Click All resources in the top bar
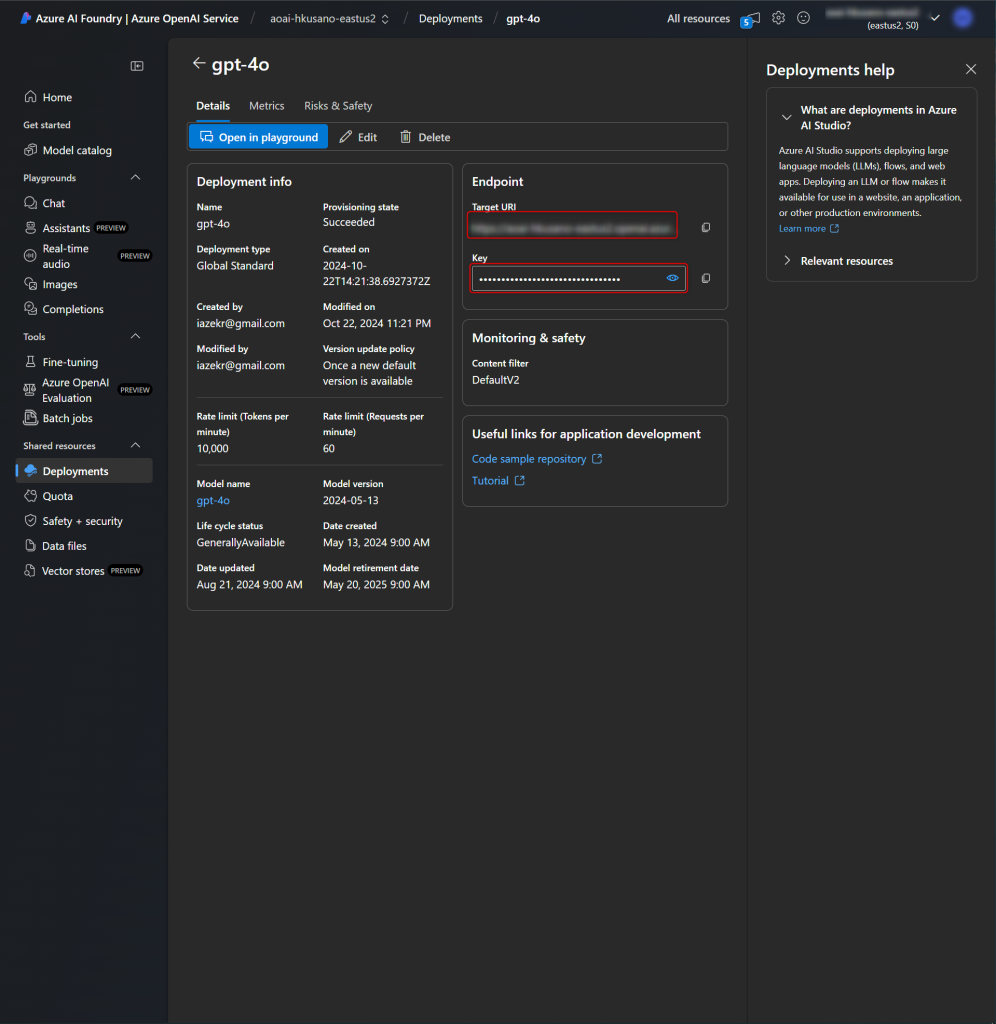 coord(698,18)
